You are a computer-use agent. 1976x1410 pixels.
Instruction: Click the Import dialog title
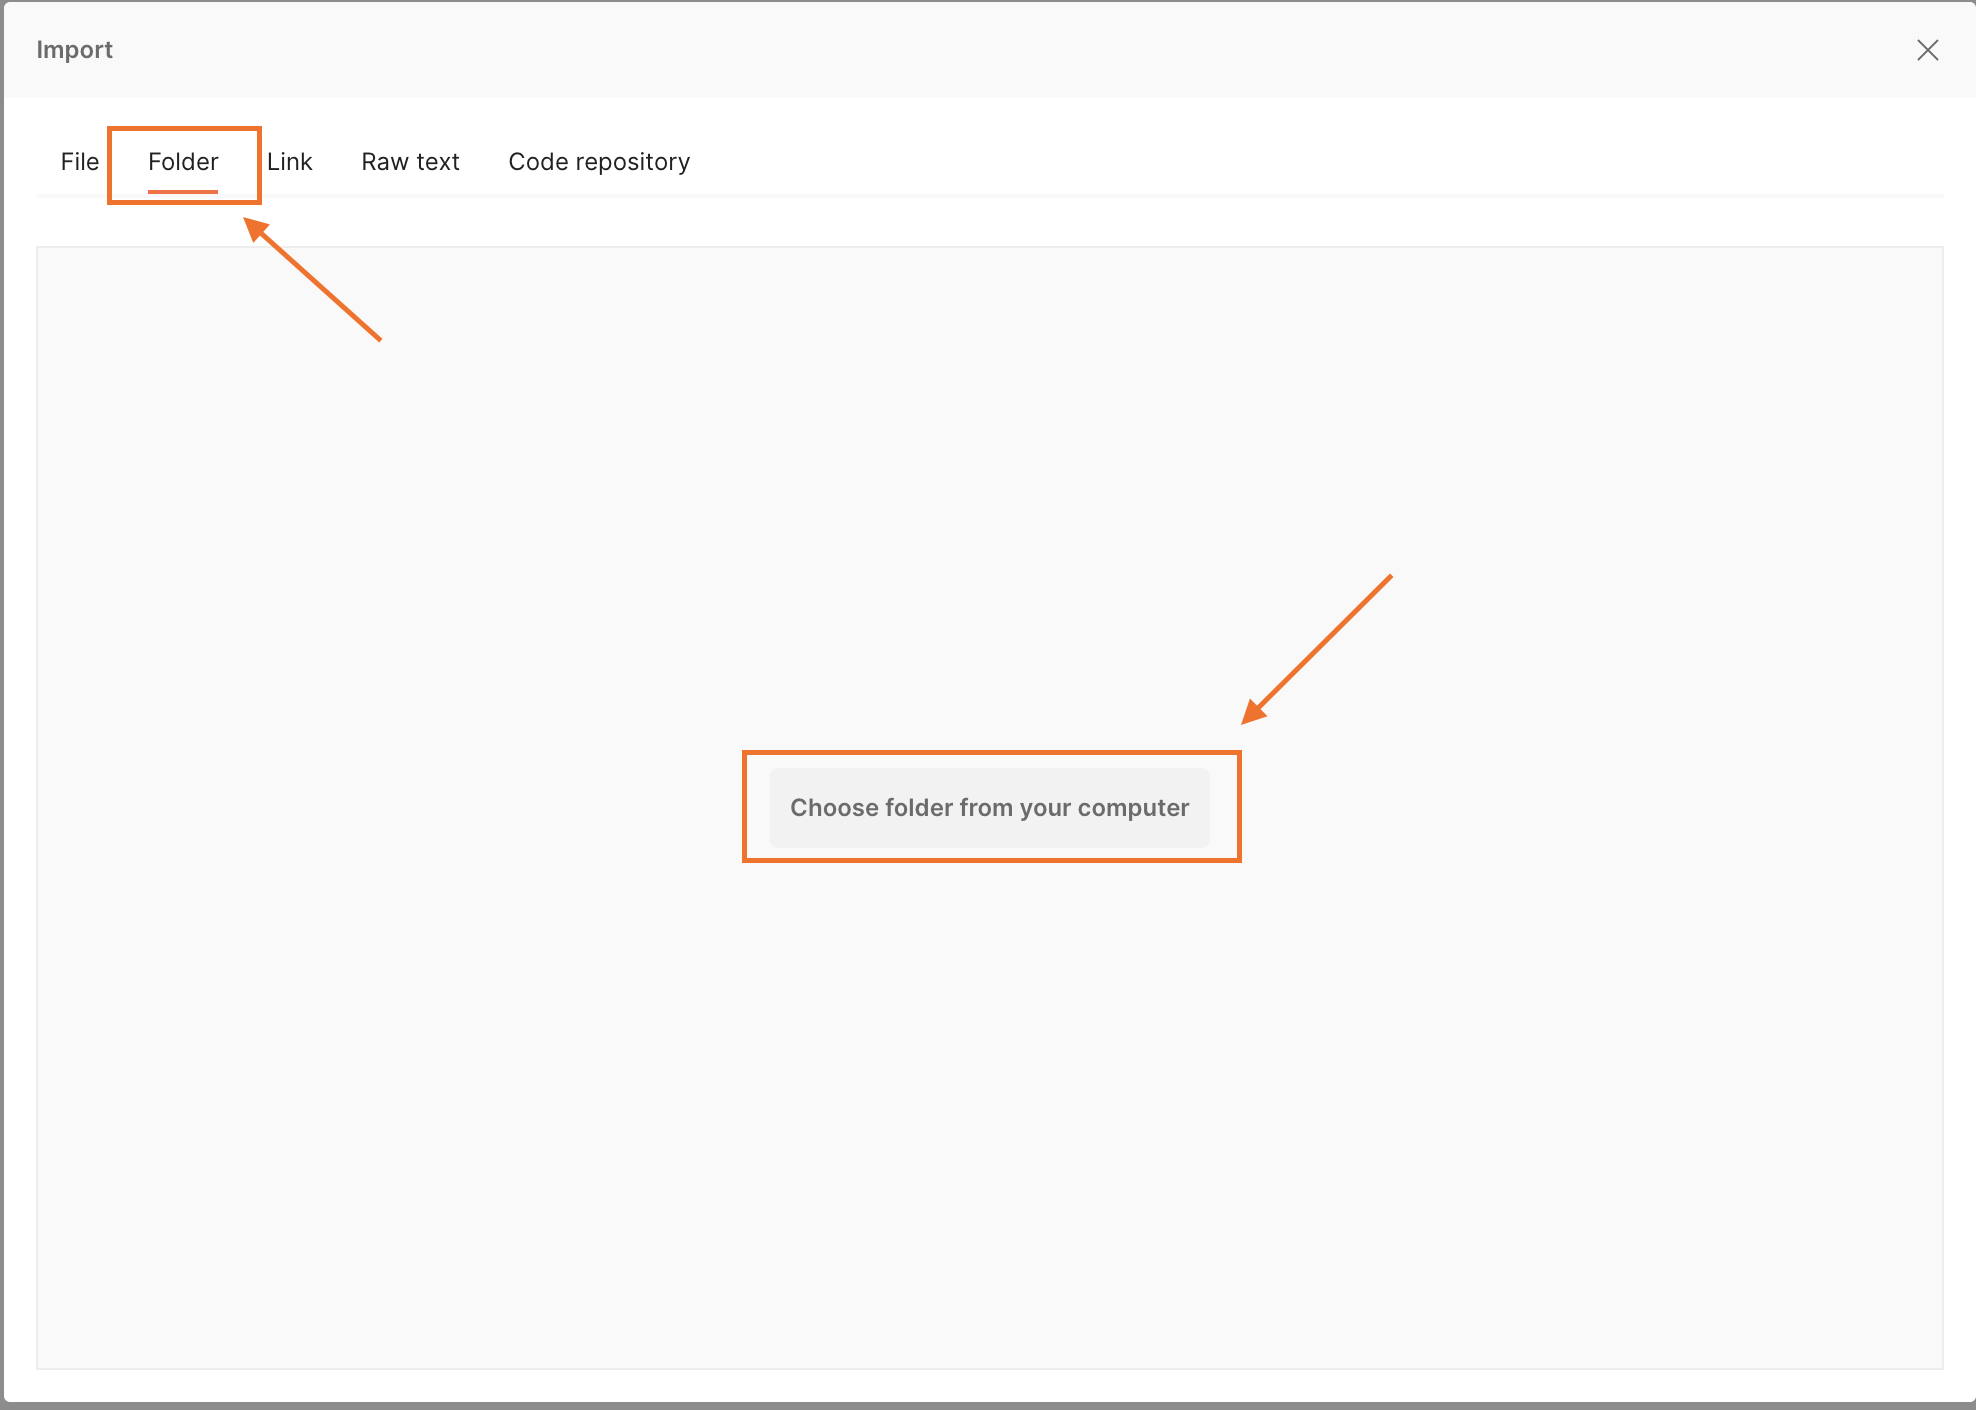(x=74, y=50)
